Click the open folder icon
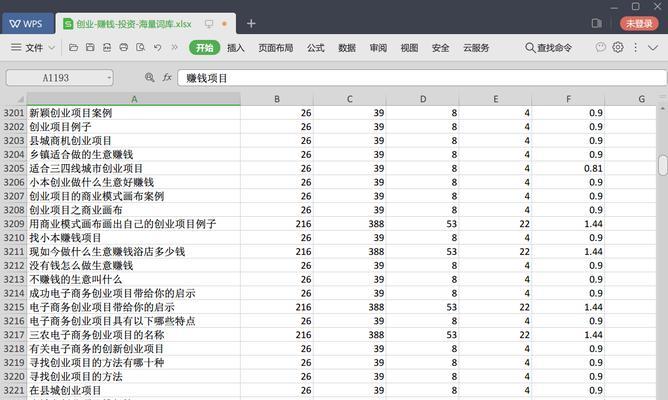Viewport: 668px width, 400px height. click(73, 47)
